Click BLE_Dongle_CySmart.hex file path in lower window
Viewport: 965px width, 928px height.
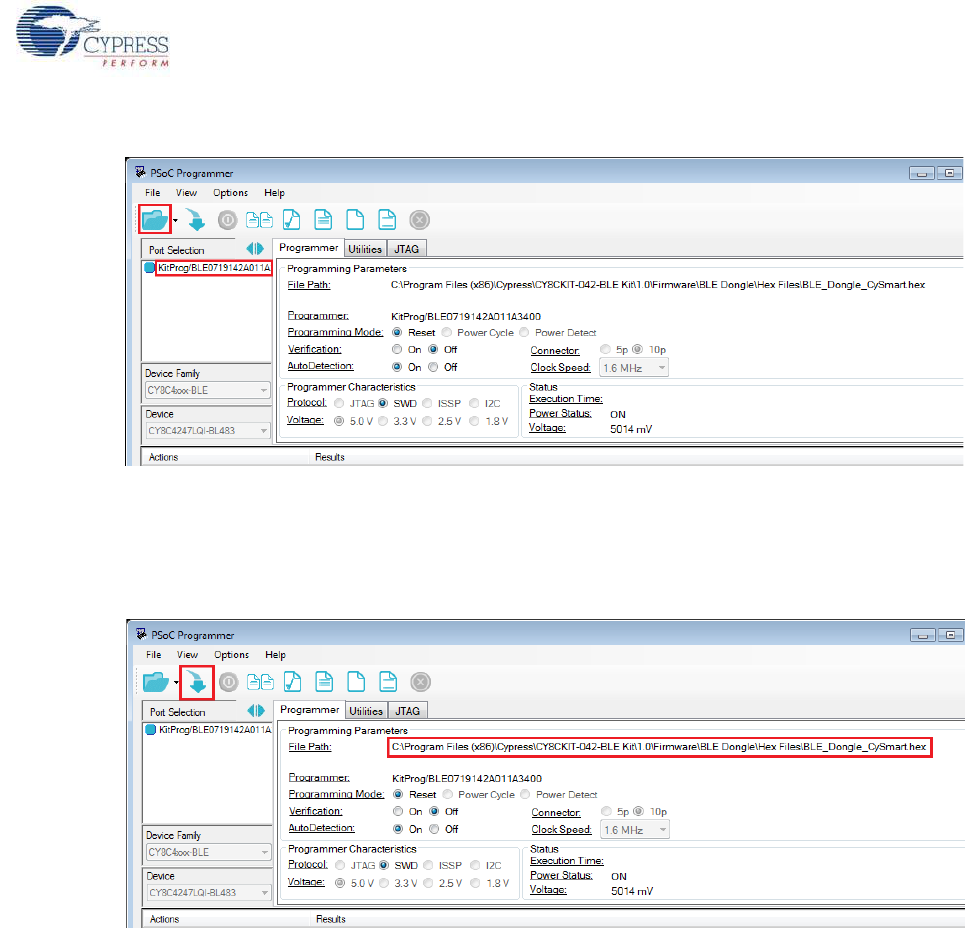(659, 747)
